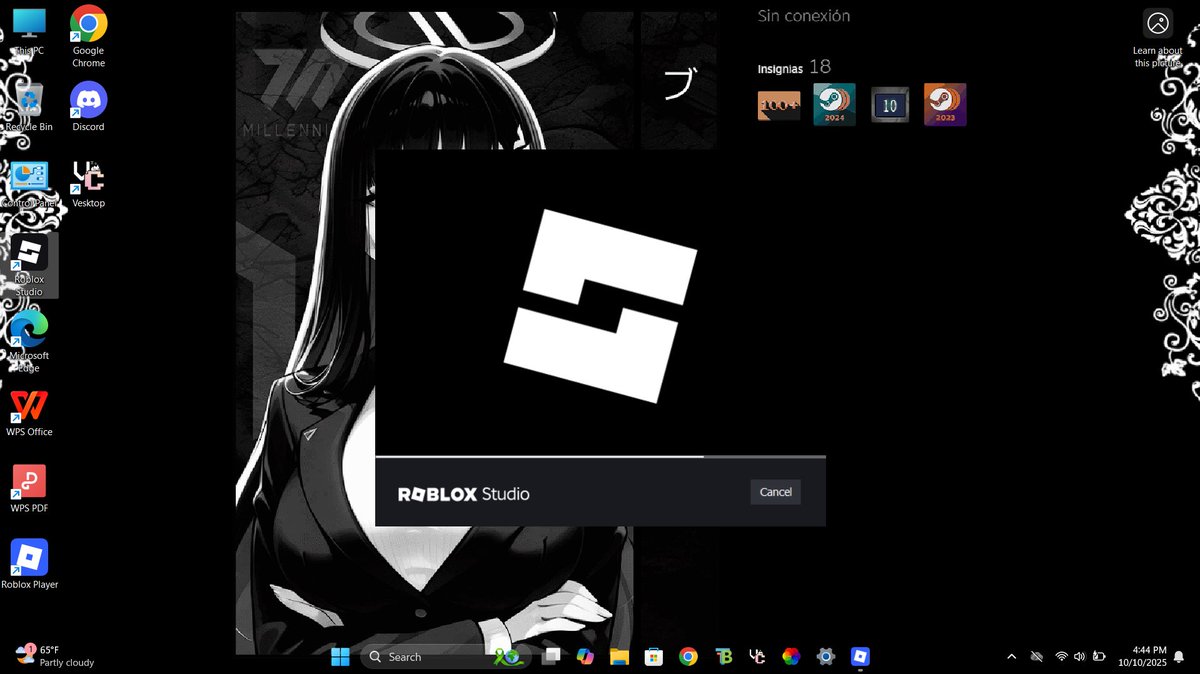Screen dimensions: 1200x674
Task: Click the Insignias 18 heading
Action: coord(794,67)
